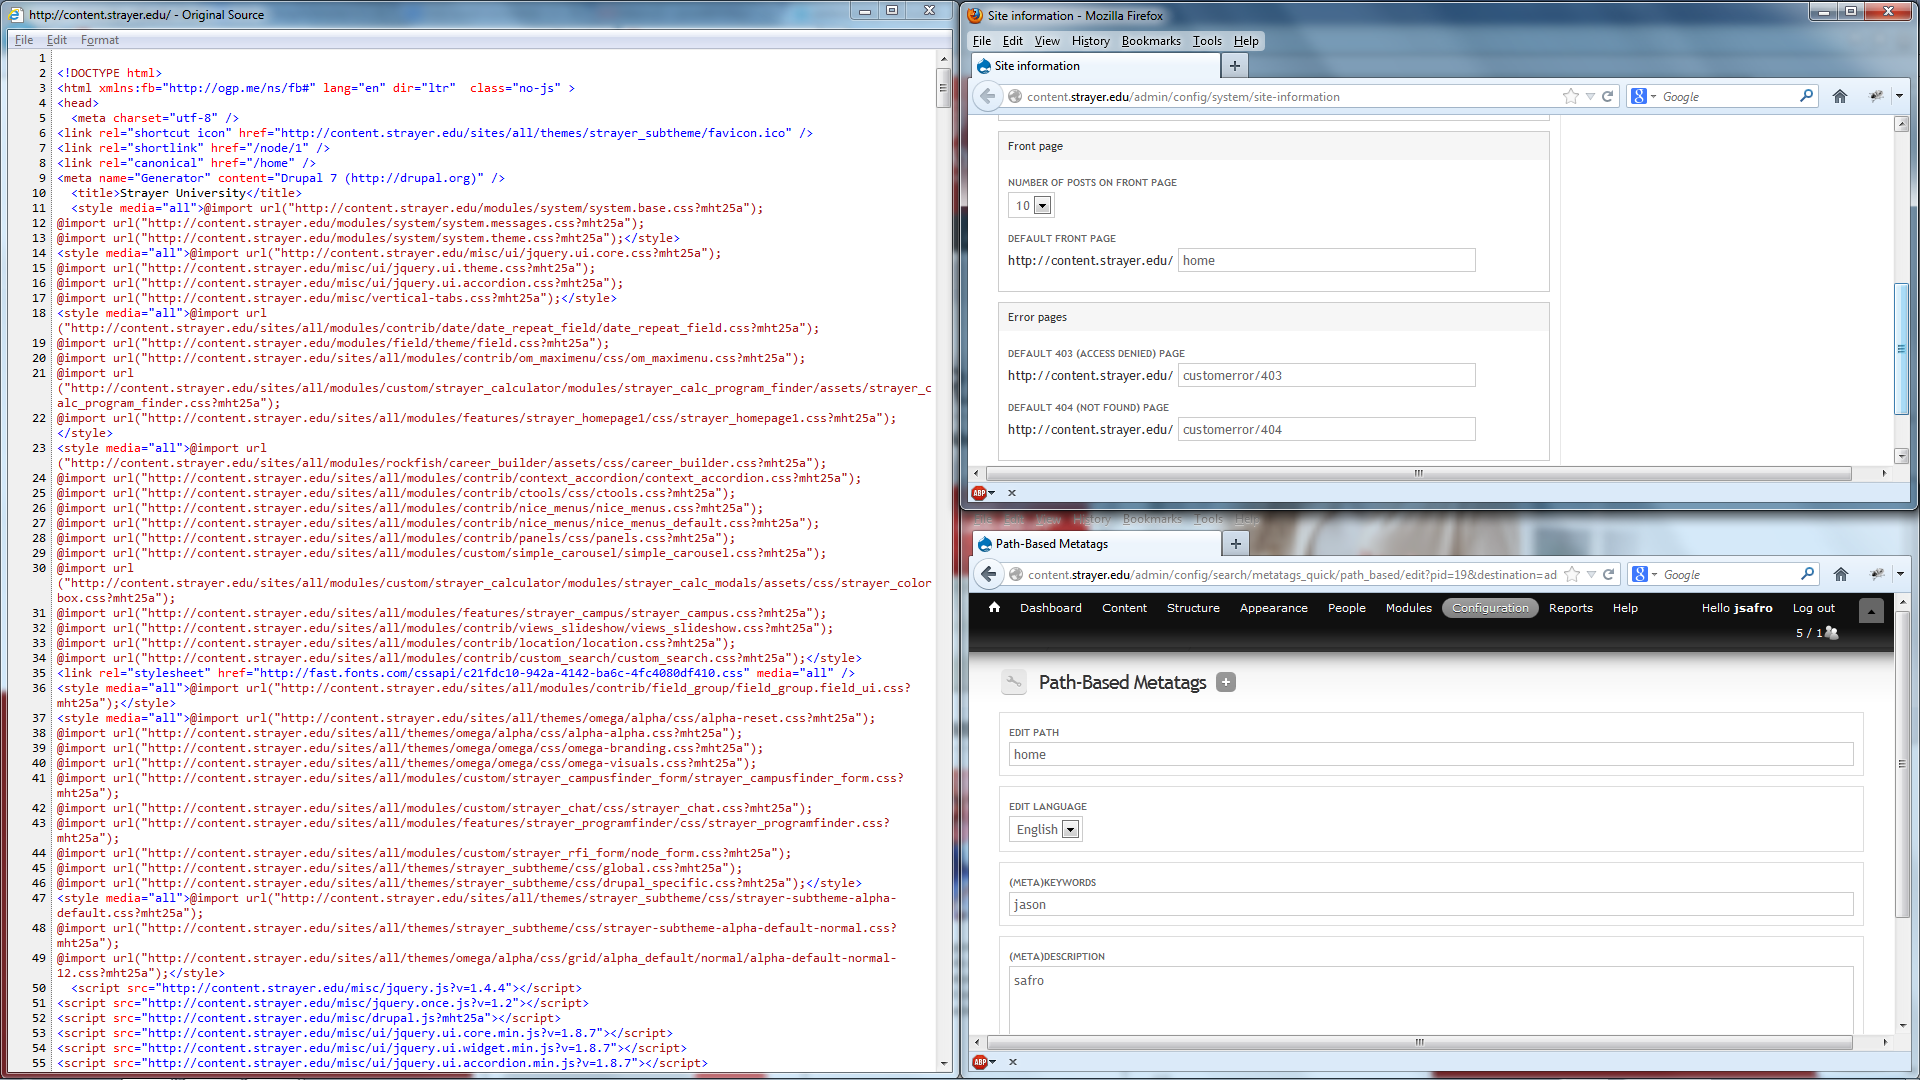Open the Dashboard admin menu link
1920x1080 pixels.
coord(1050,608)
